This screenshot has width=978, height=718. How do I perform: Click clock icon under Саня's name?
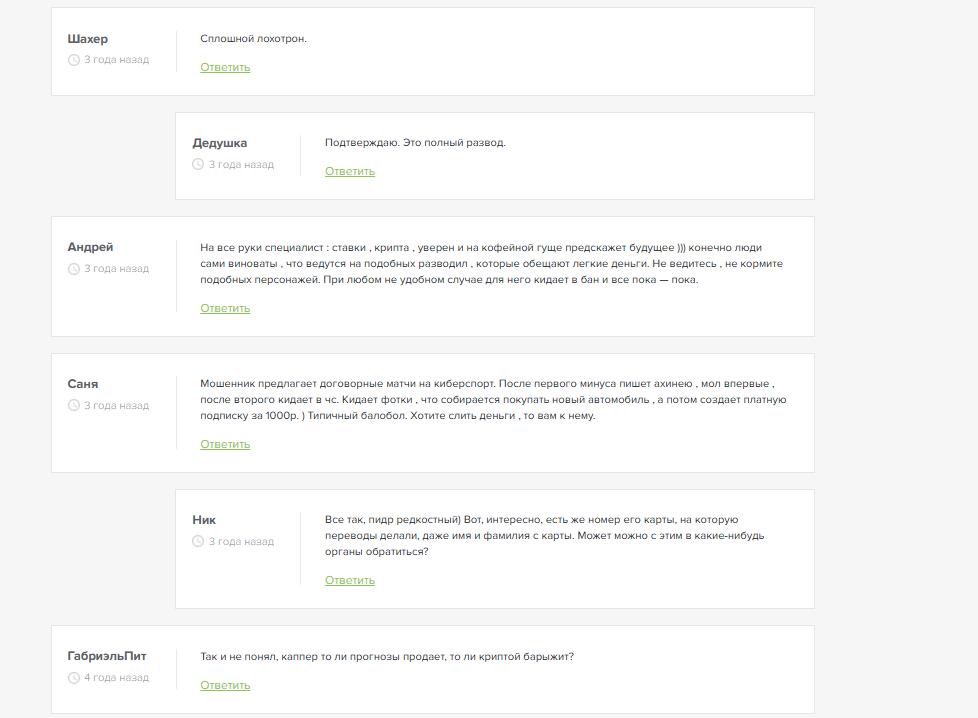pyautogui.click(x=74, y=406)
